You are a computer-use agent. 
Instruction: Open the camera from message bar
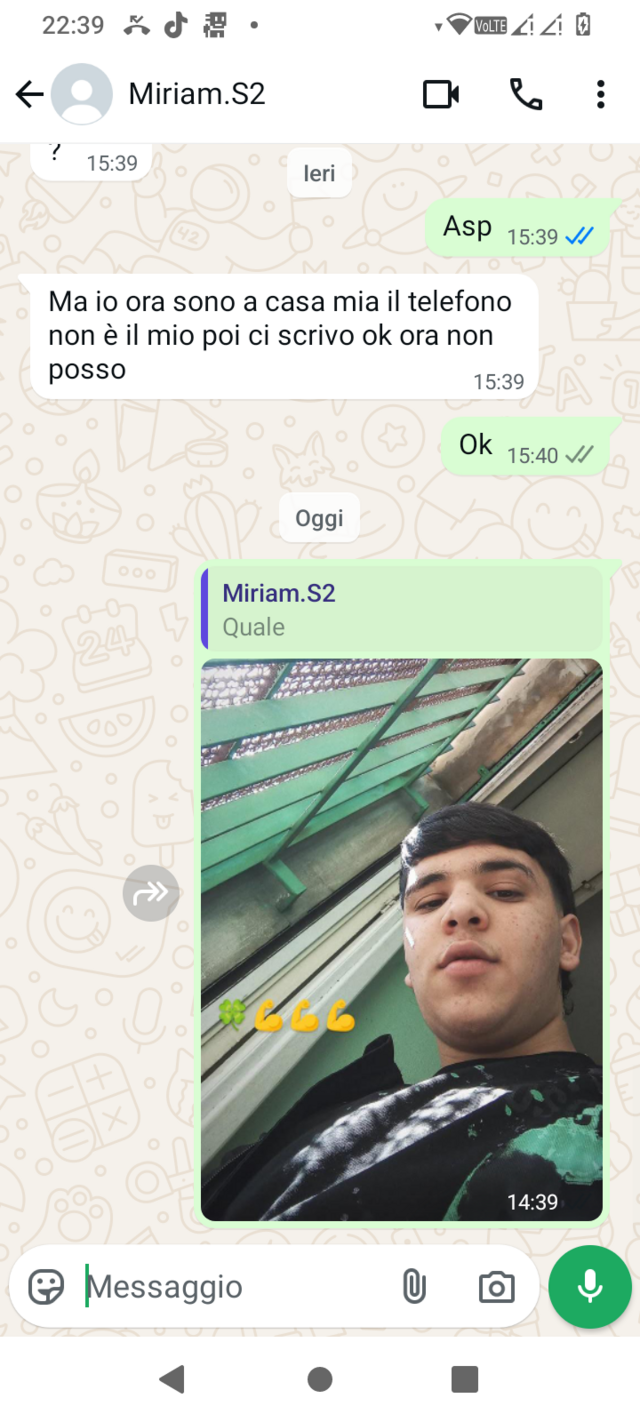click(496, 1287)
